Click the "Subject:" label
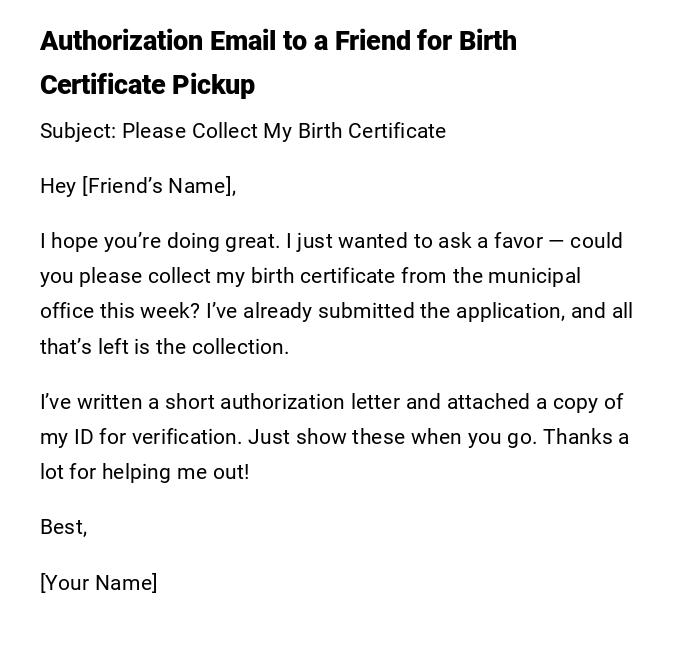Screen dimensions: 700x645 coord(77,131)
